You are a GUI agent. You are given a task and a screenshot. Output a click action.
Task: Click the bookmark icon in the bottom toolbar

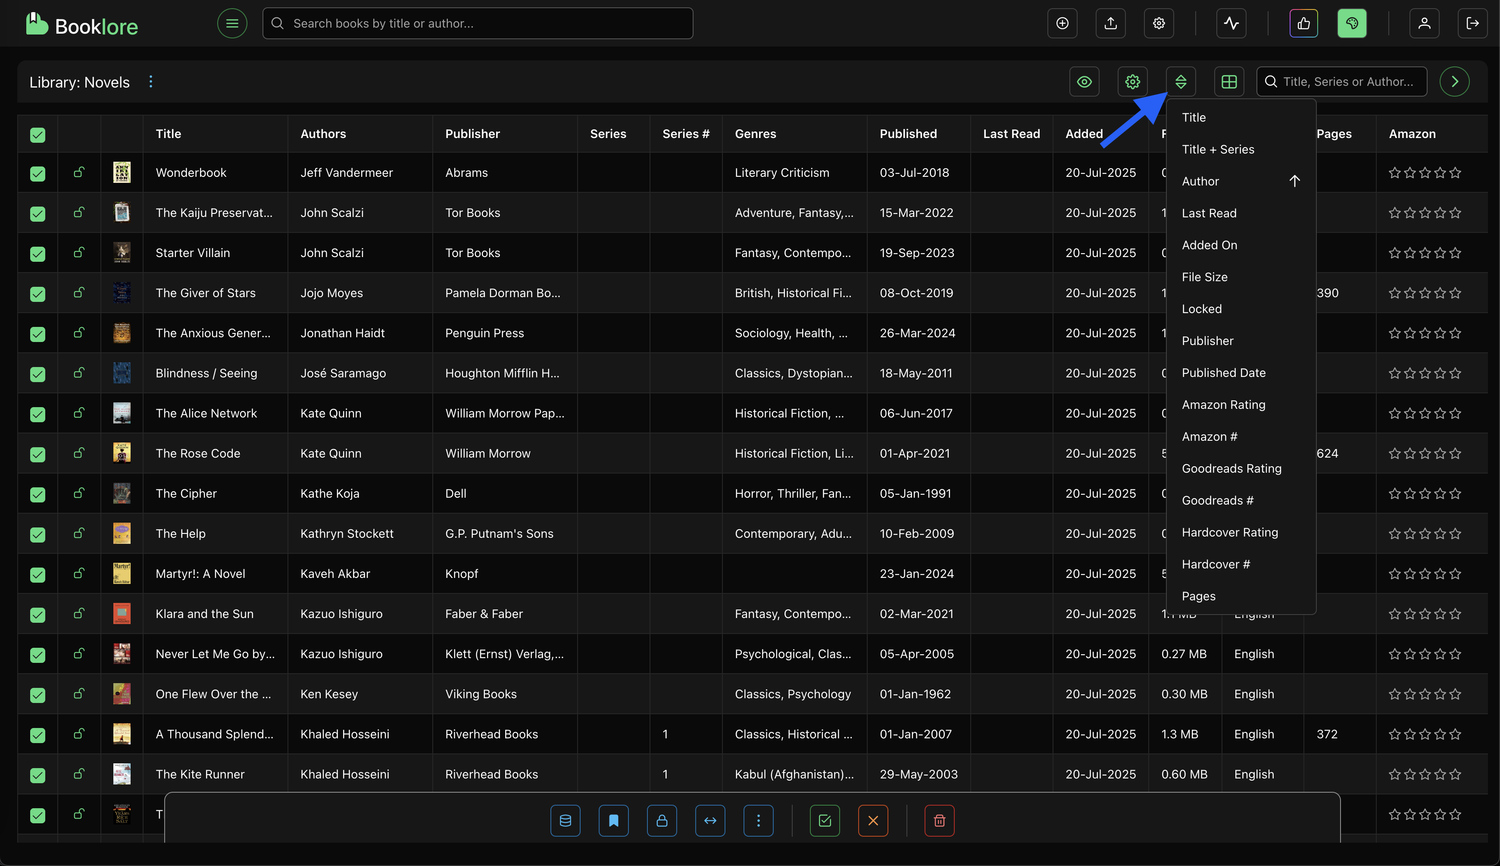pos(613,821)
